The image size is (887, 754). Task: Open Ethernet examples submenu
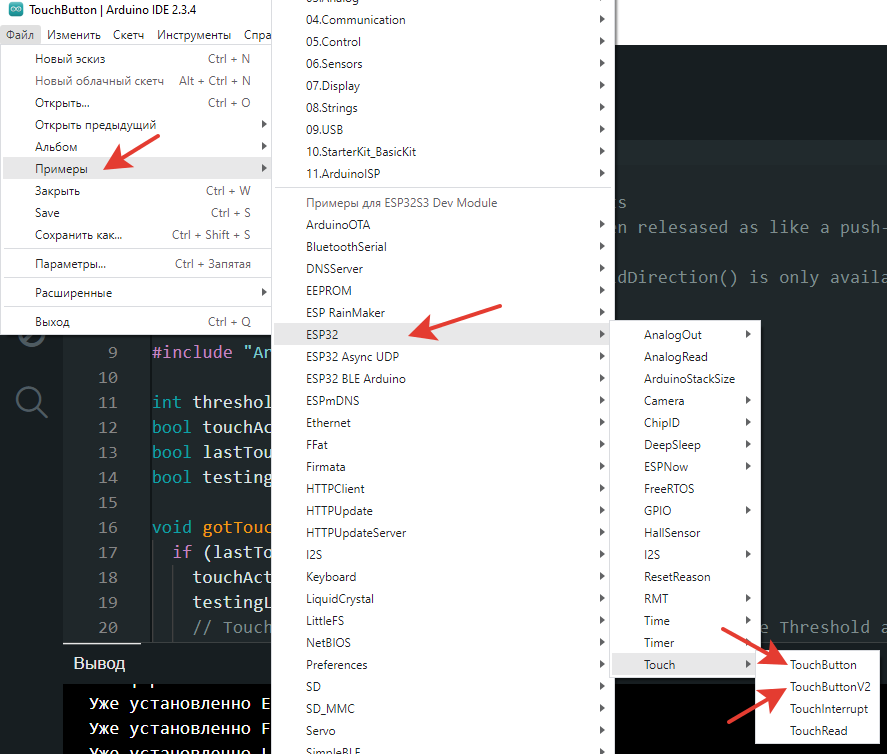(442, 423)
